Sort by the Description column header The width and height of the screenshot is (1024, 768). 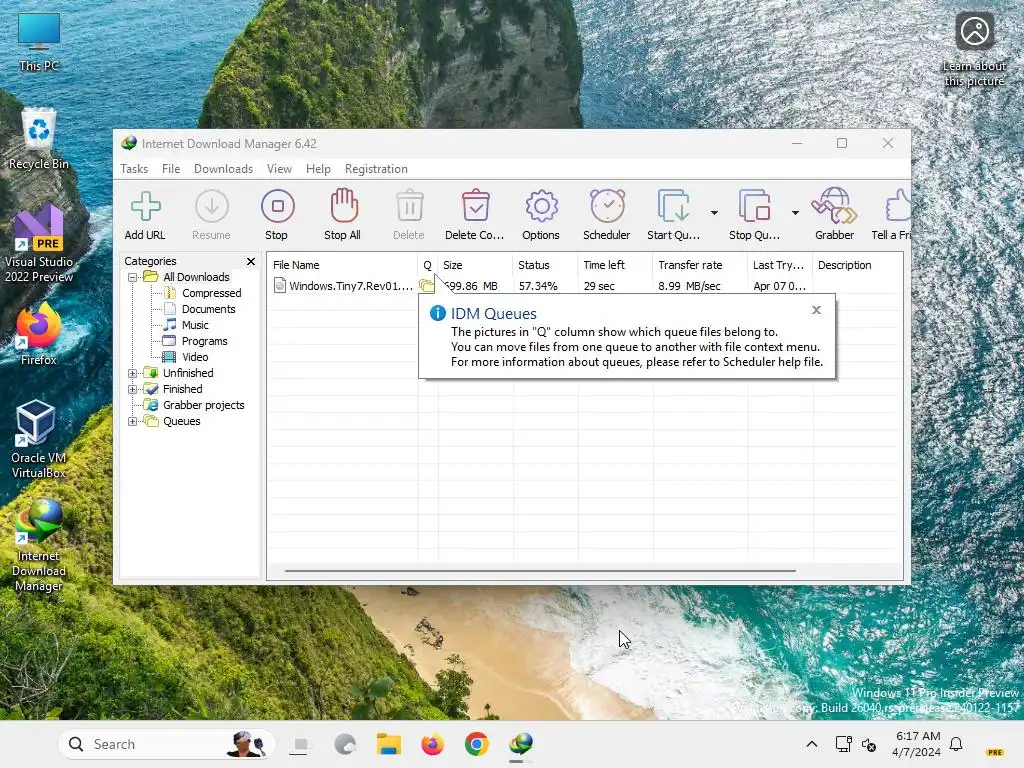pos(857,265)
